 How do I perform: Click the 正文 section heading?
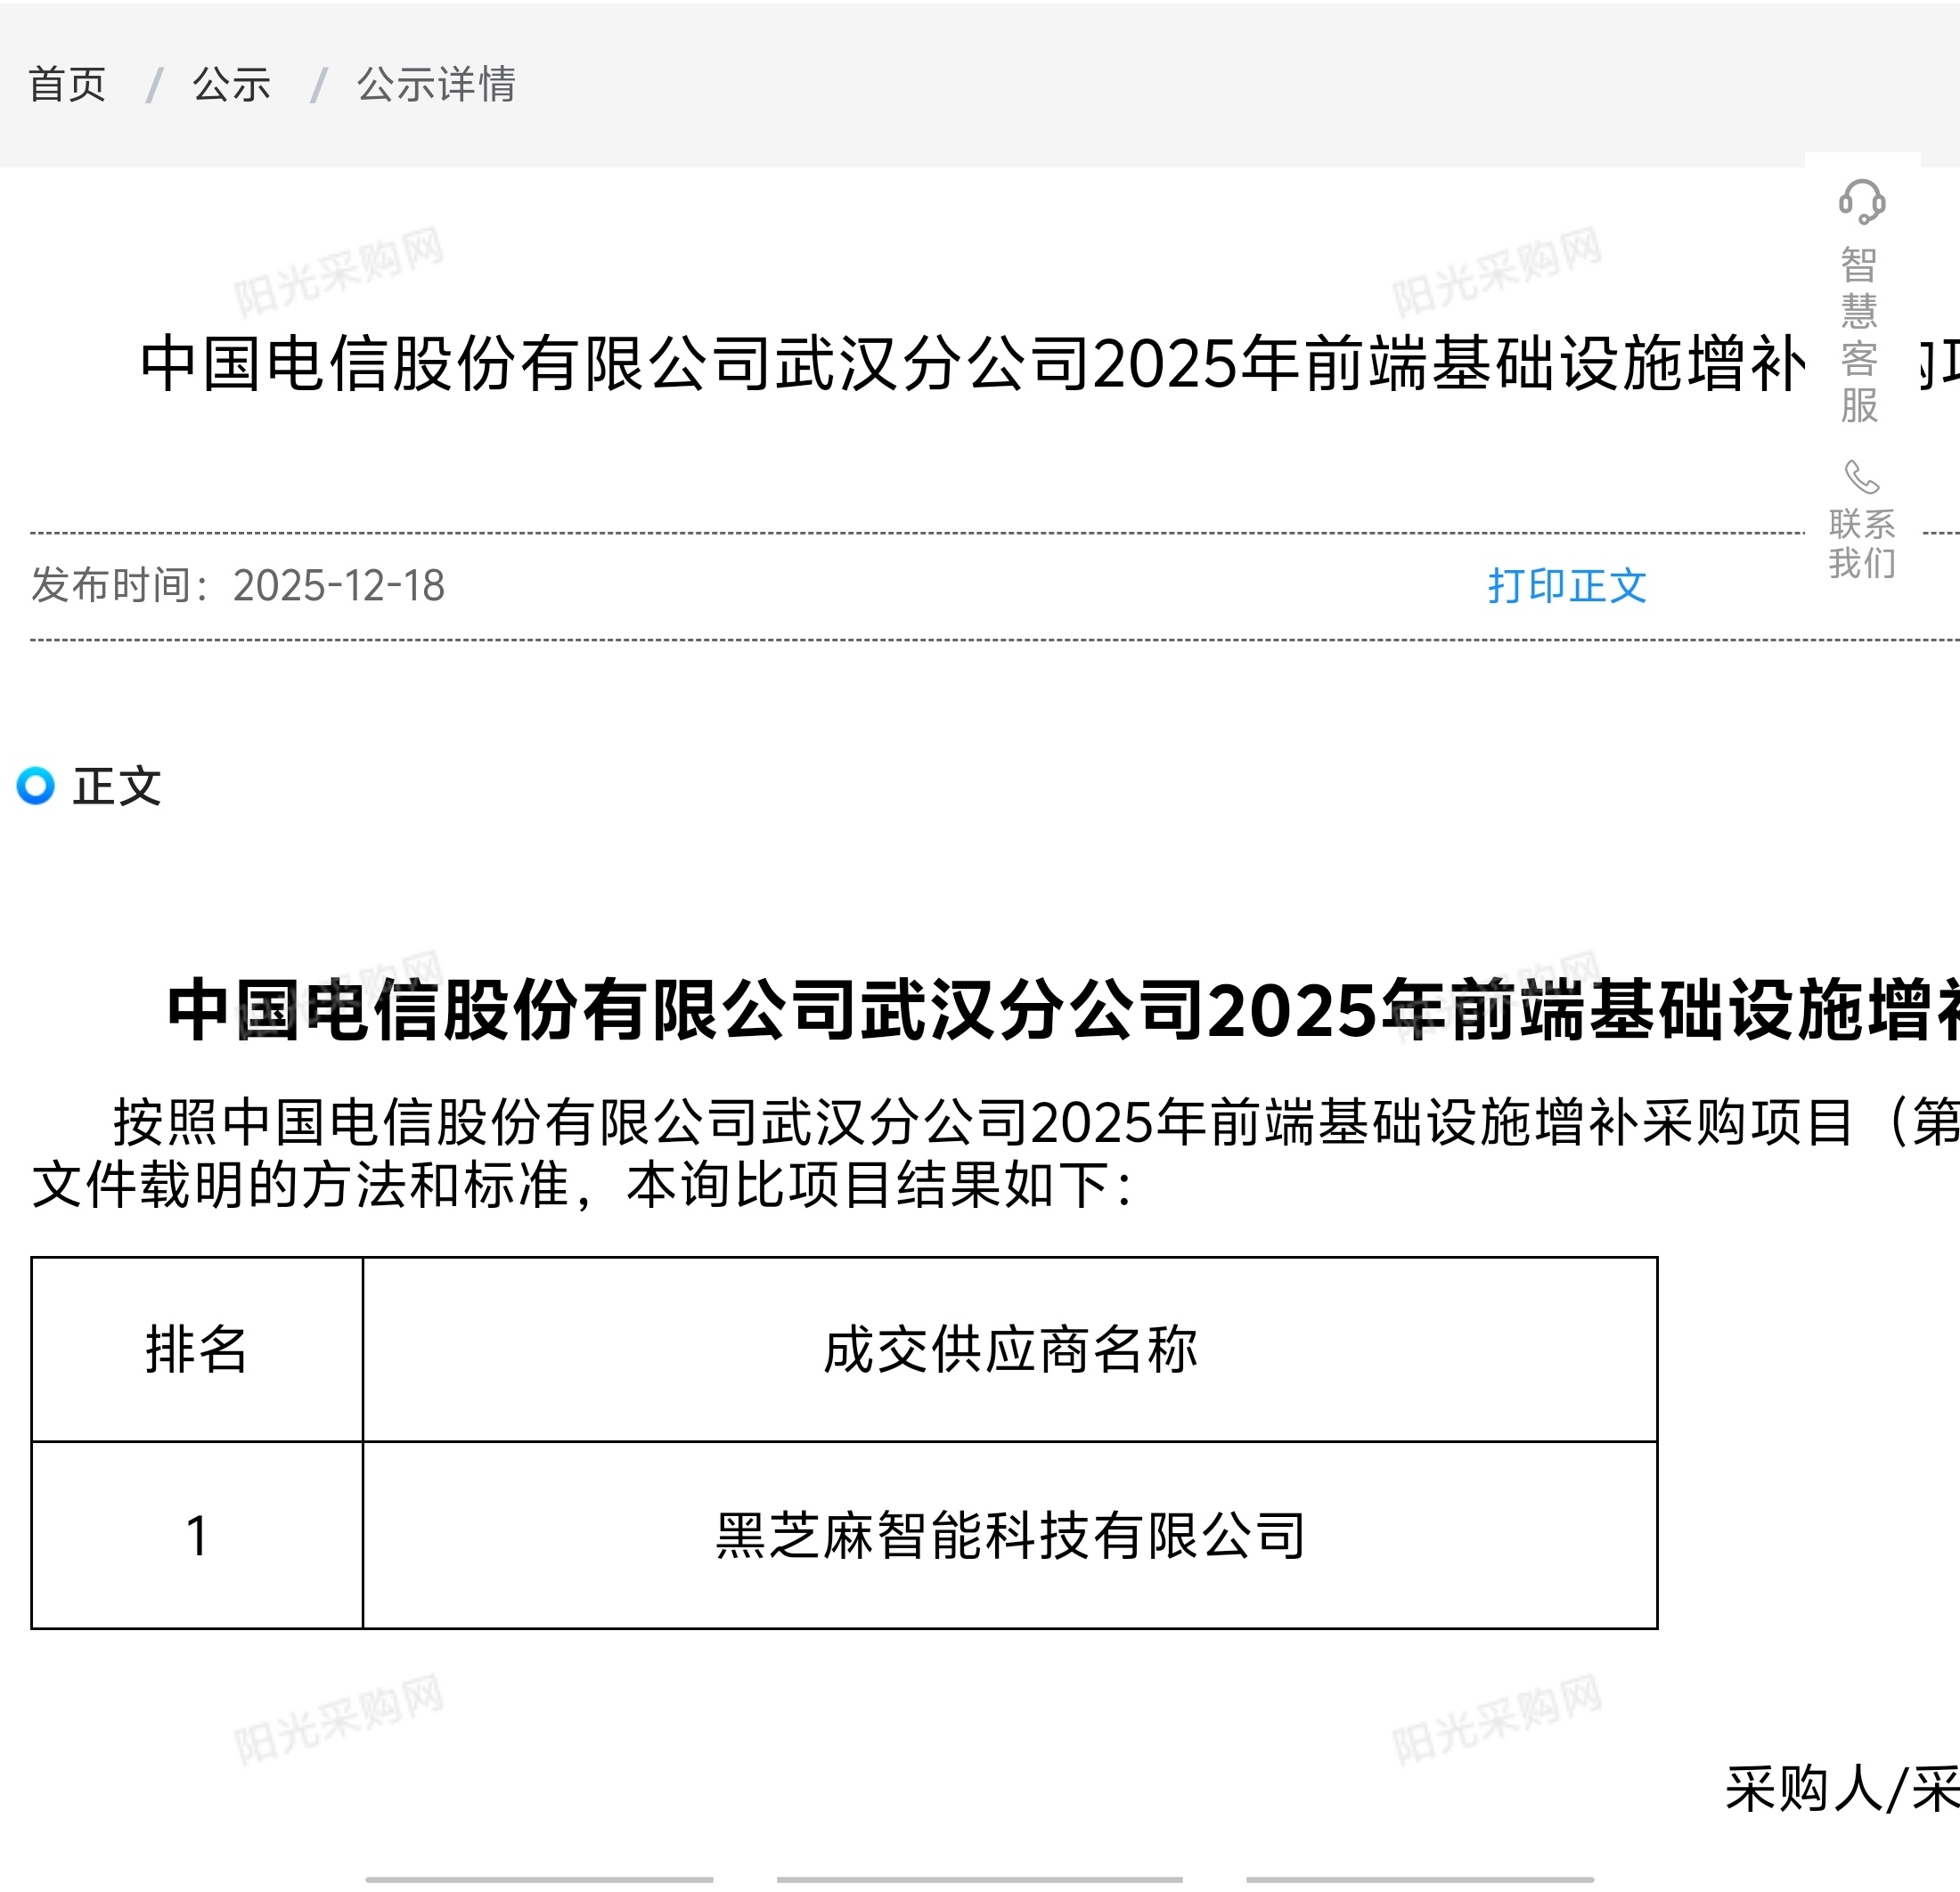click(x=116, y=786)
